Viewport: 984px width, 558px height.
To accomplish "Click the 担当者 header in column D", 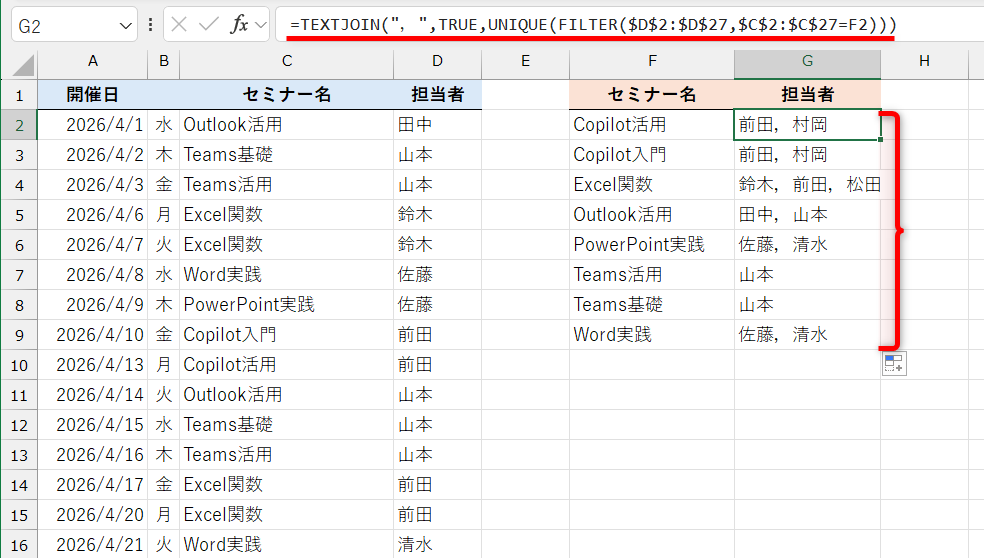I will (x=437, y=95).
